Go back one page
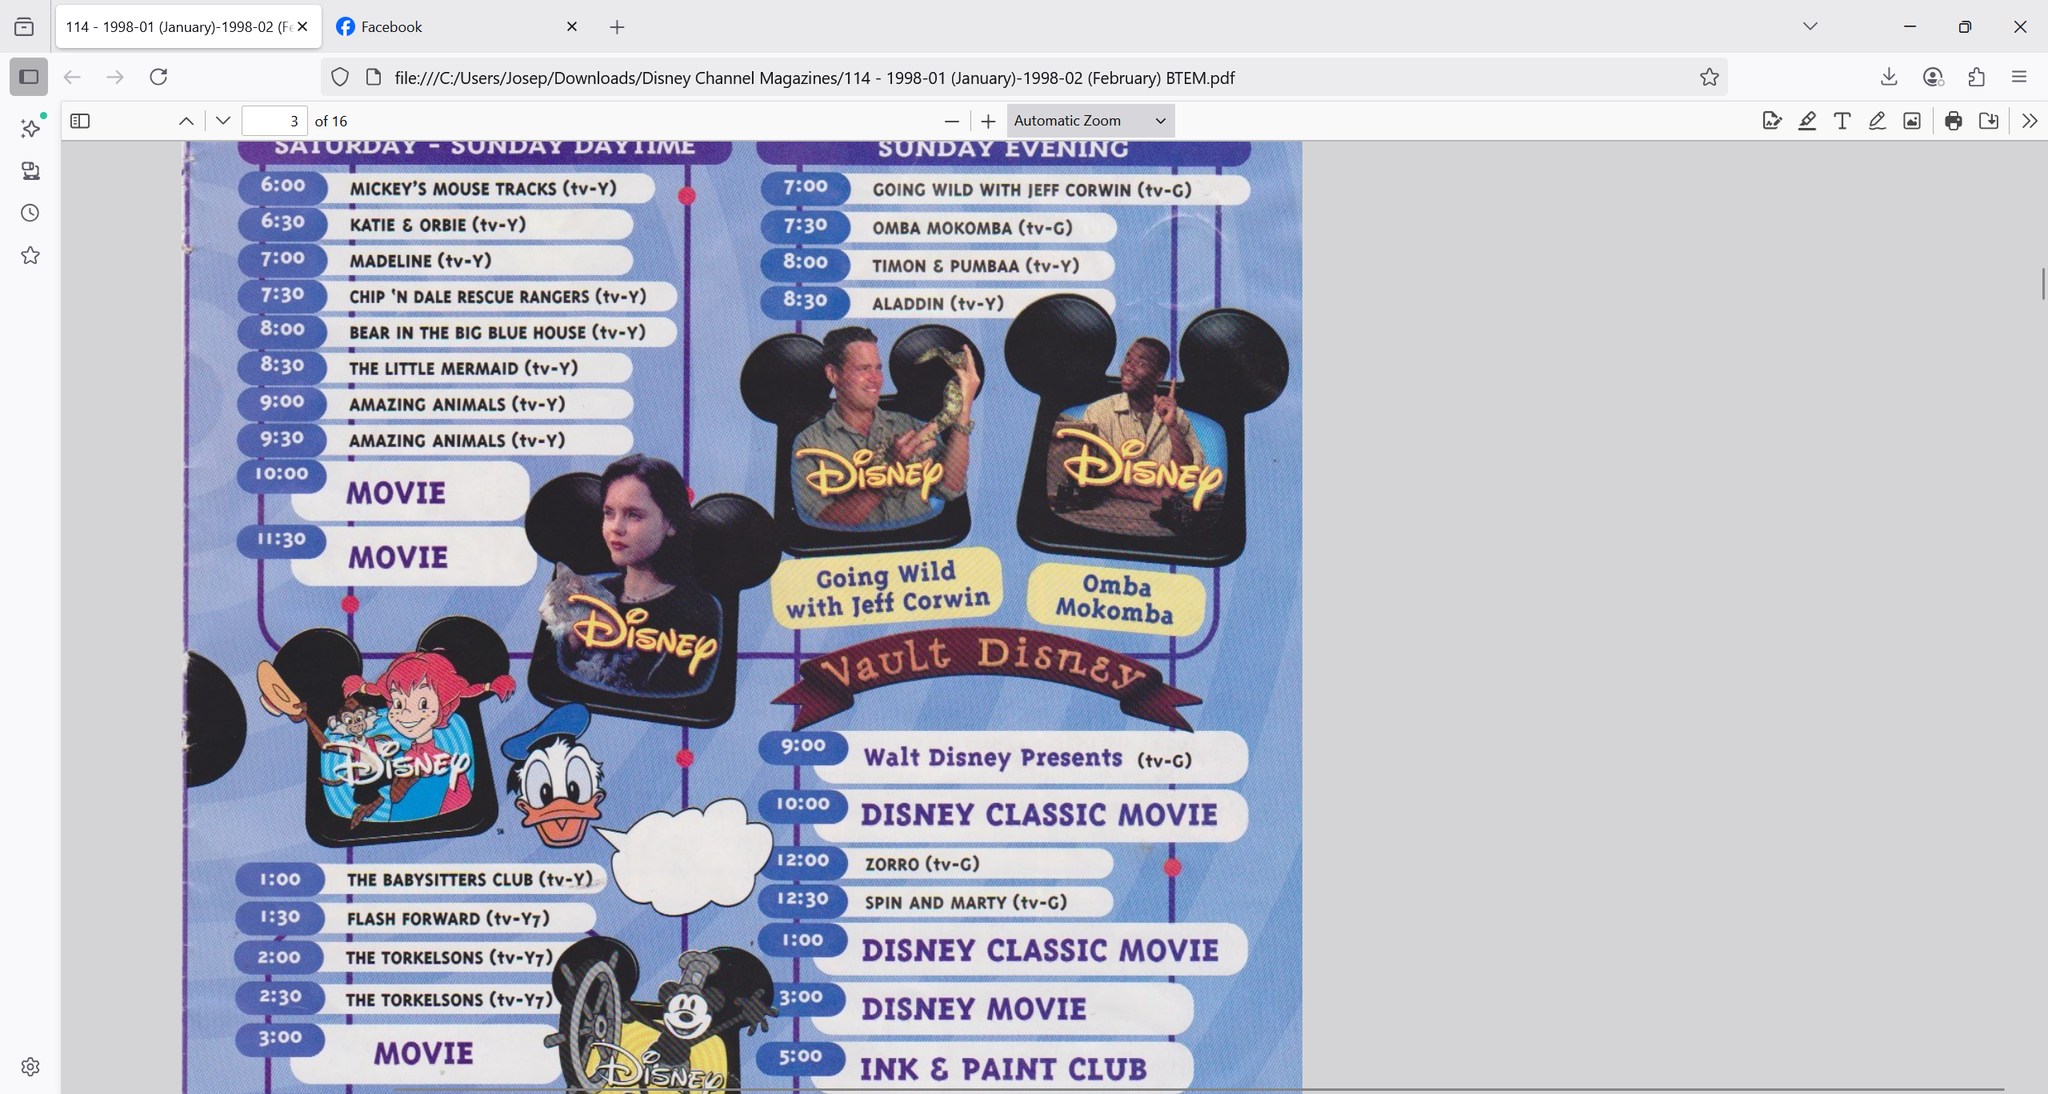Image resolution: width=2048 pixels, height=1094 pixels. (x=72, y=77)
